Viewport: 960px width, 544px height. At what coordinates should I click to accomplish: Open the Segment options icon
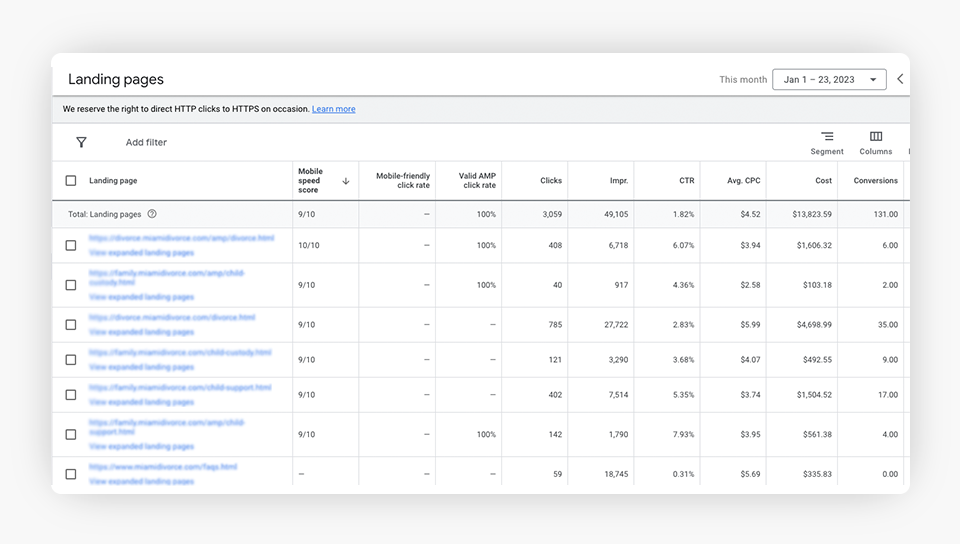[x=827, y=137]
